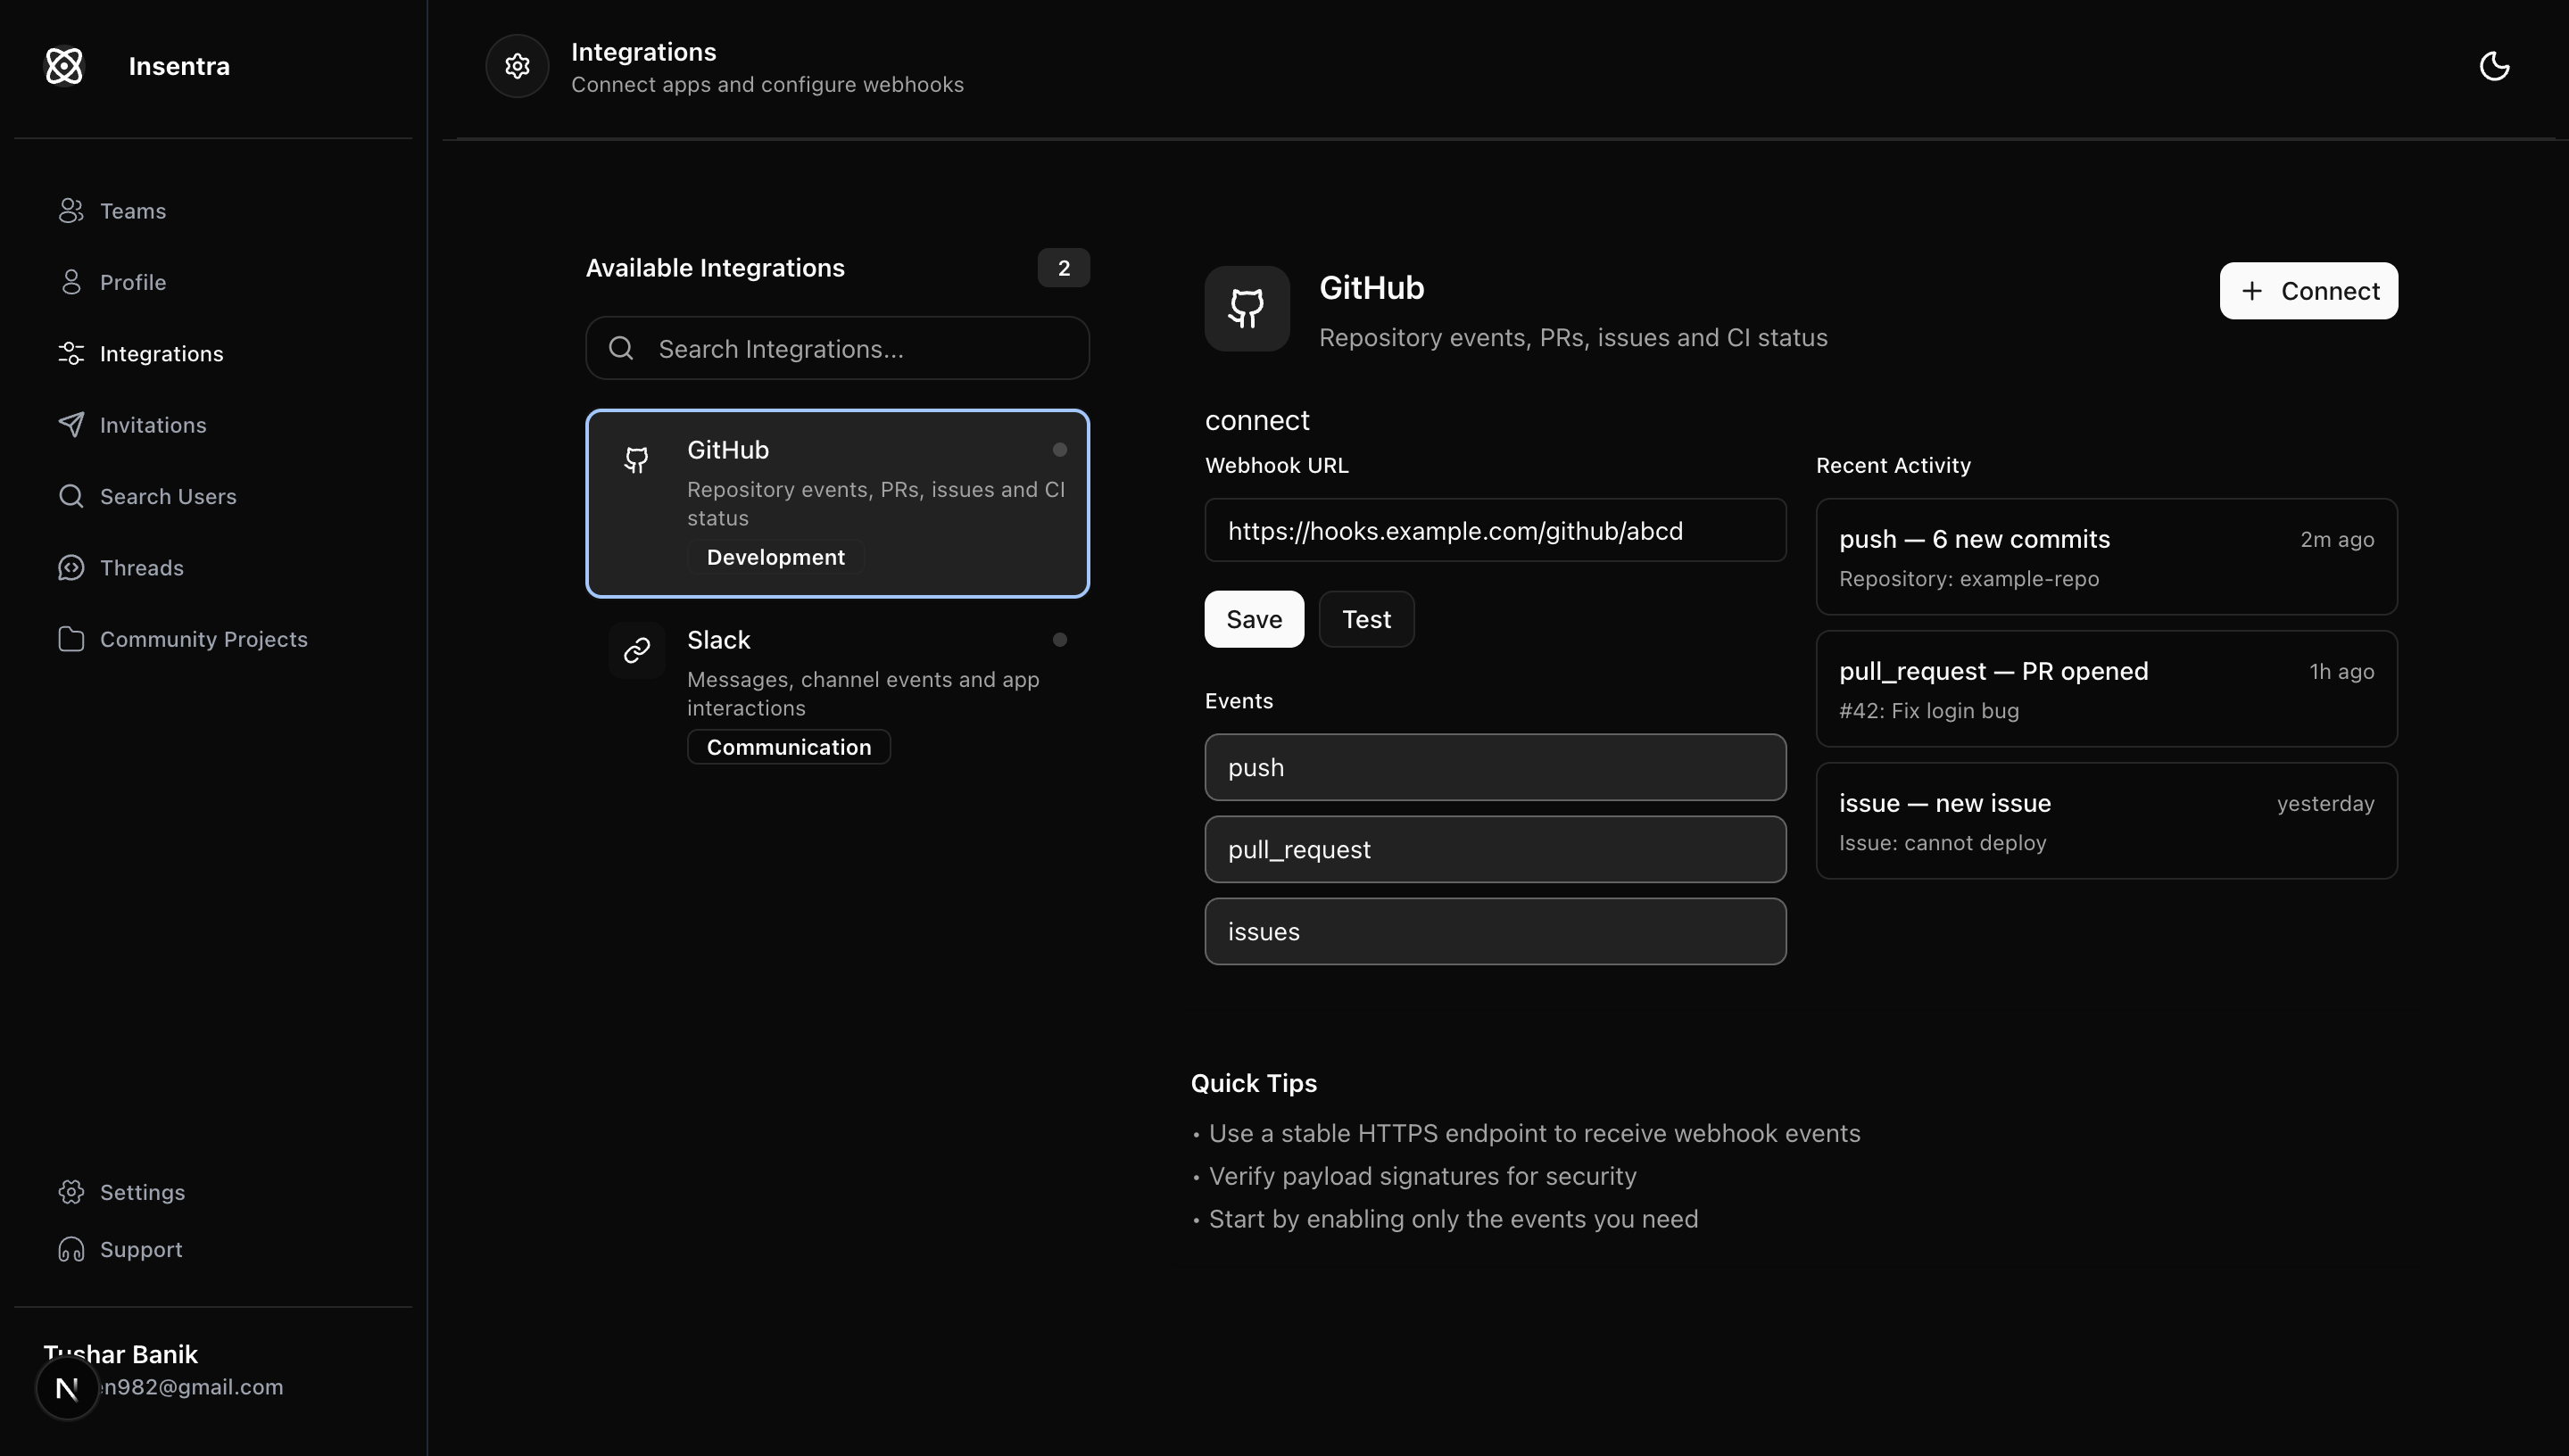The height and width of the screenshot is (1456, 2569).
Task: Click the status dot on GitHub card
Action: pos(1060,450)
